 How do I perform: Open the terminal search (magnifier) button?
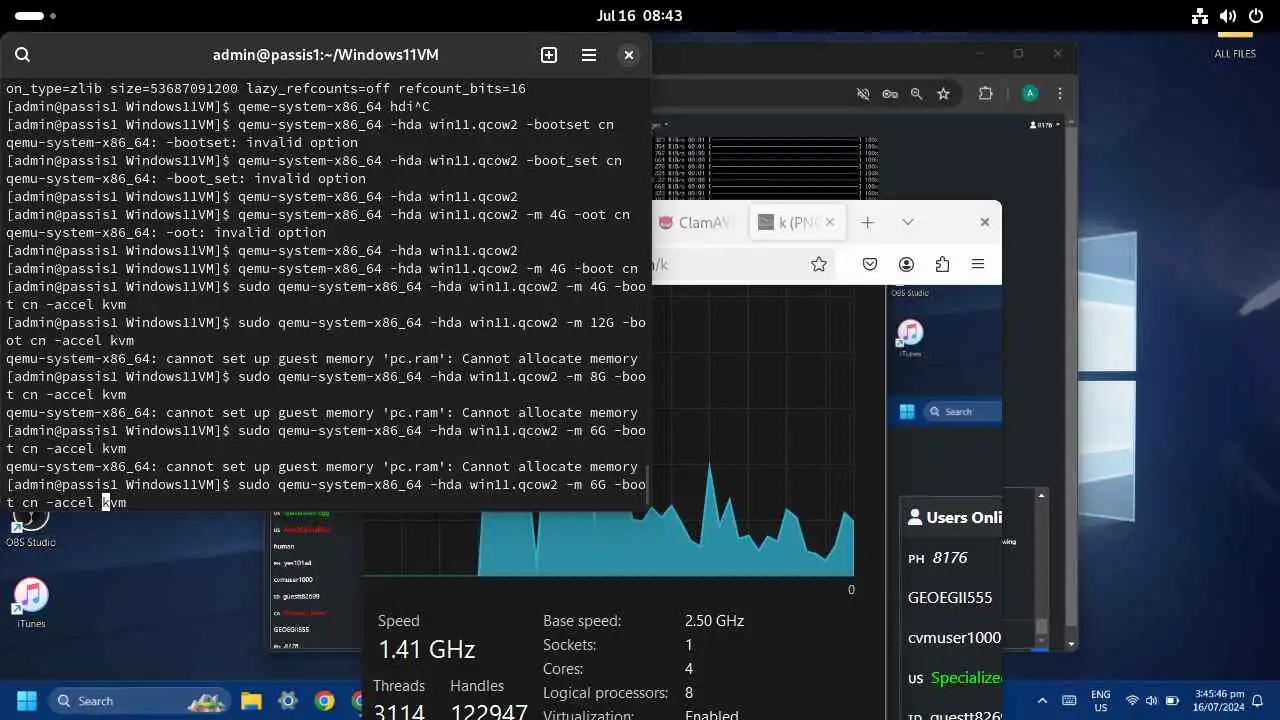pyautogui.click(x=23, y=55)
